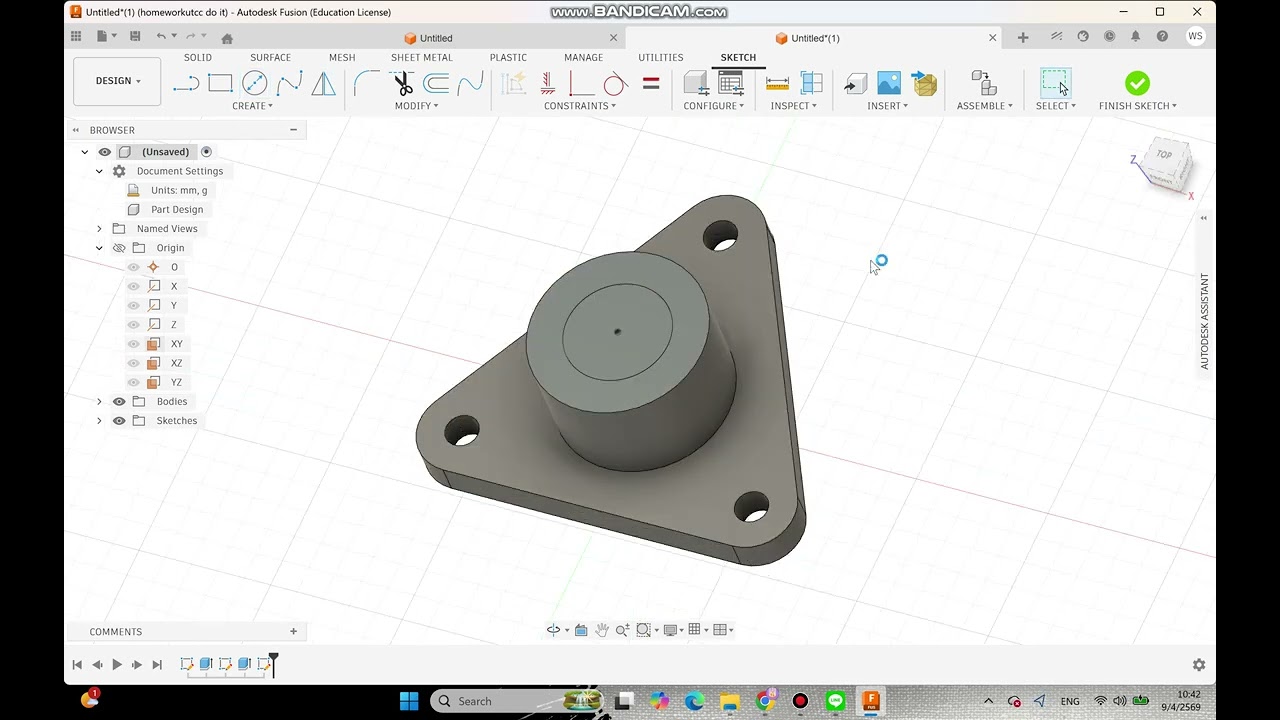Switch to the SURFACE tab
This screenshot has height=720, width=1280.
click(270, 58)
